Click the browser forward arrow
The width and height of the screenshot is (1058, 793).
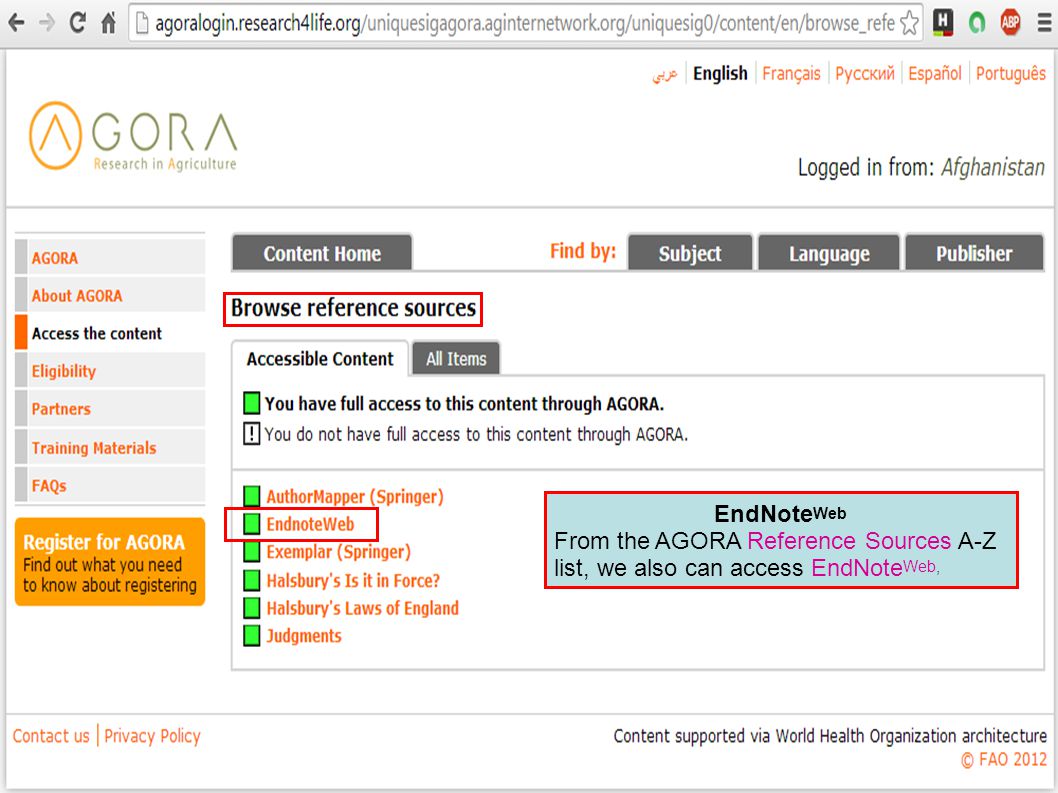coord(47,24)
